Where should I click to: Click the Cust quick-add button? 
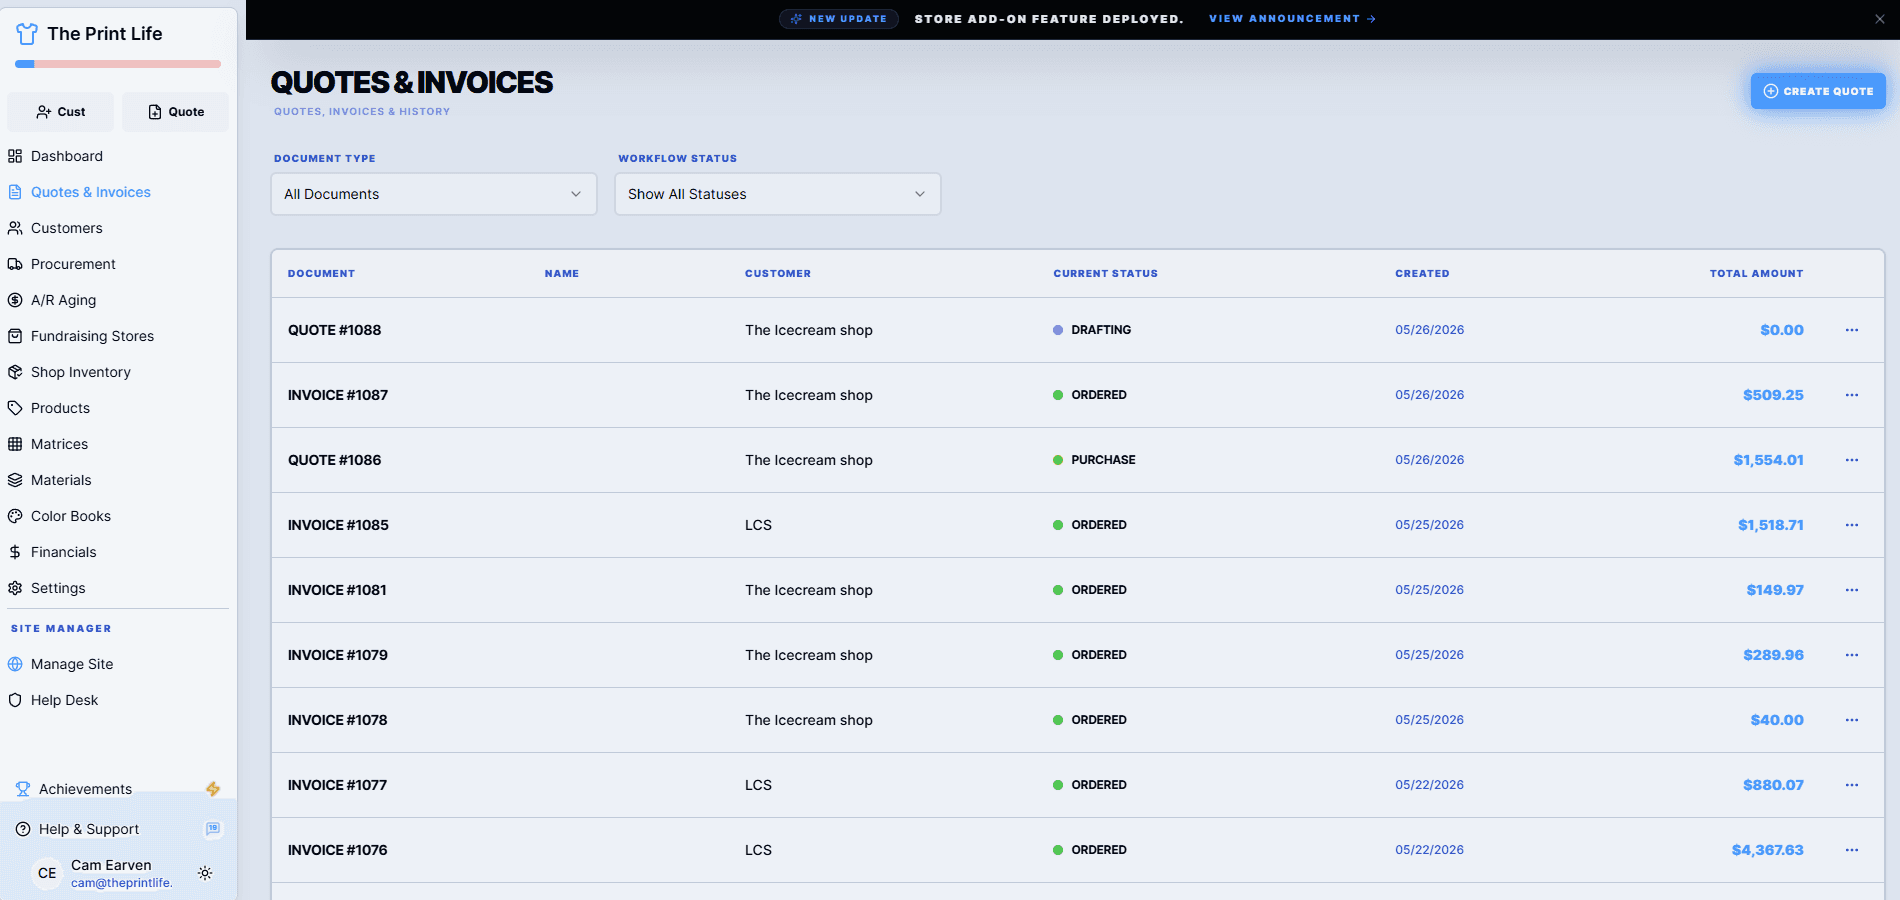click(x=61, y=112)
